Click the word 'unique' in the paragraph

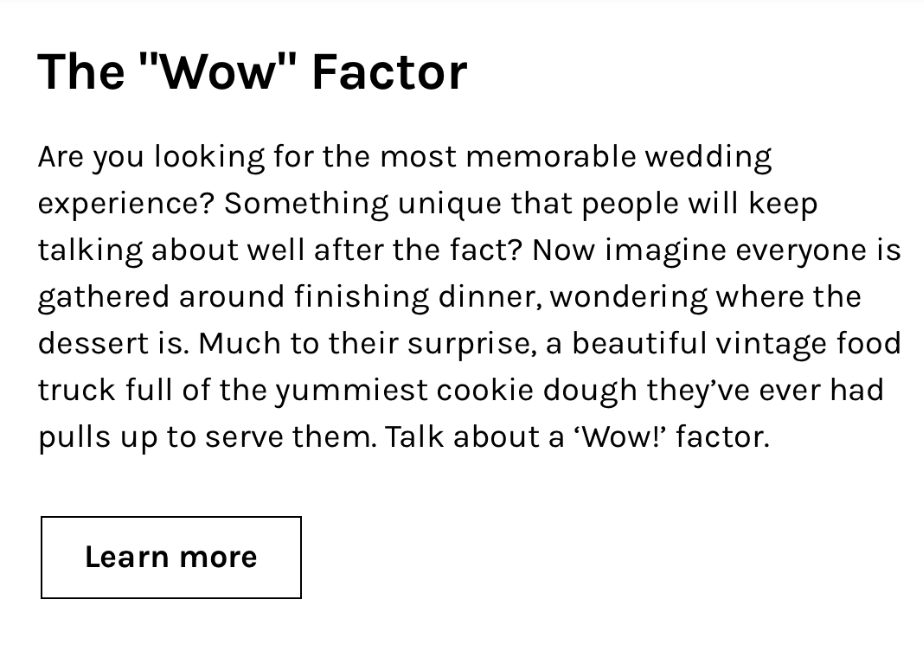pyautogui.click(x=450, y=204)
